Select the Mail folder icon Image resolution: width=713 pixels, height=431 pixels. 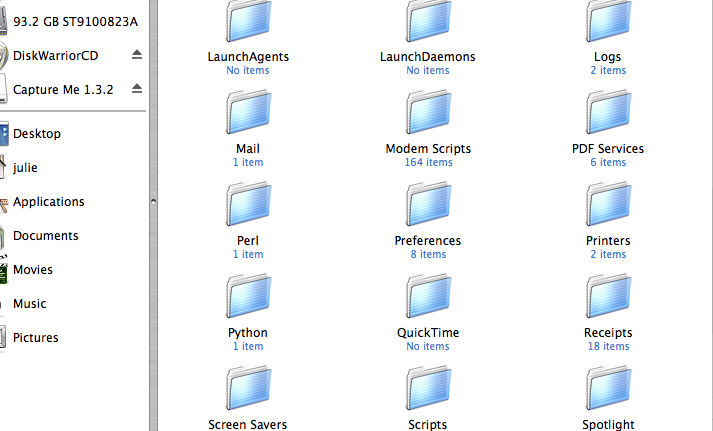pos(248,112)
